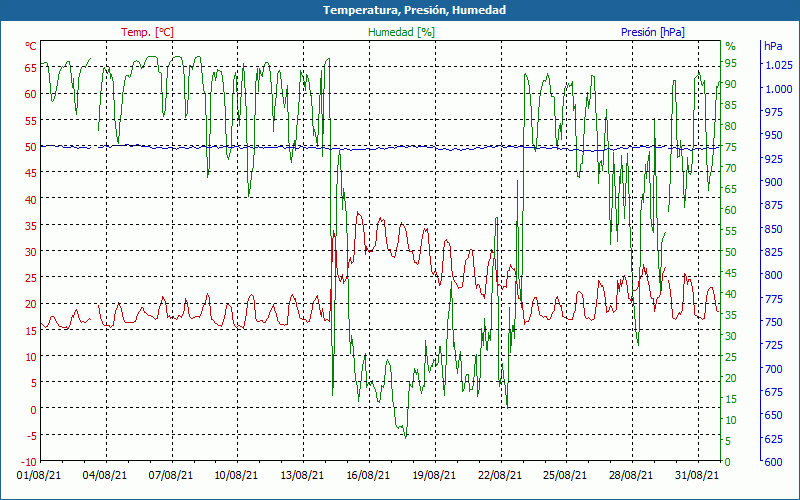The image size is (800, 500).
Task: Click the blue pressure tick label 800
Action: coord(773,275)
